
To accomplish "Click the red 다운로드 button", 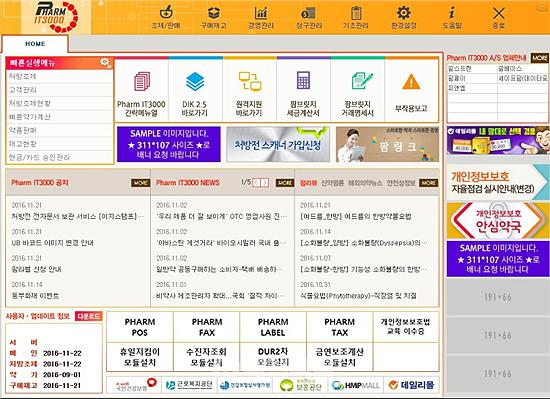I will [89, 316].
